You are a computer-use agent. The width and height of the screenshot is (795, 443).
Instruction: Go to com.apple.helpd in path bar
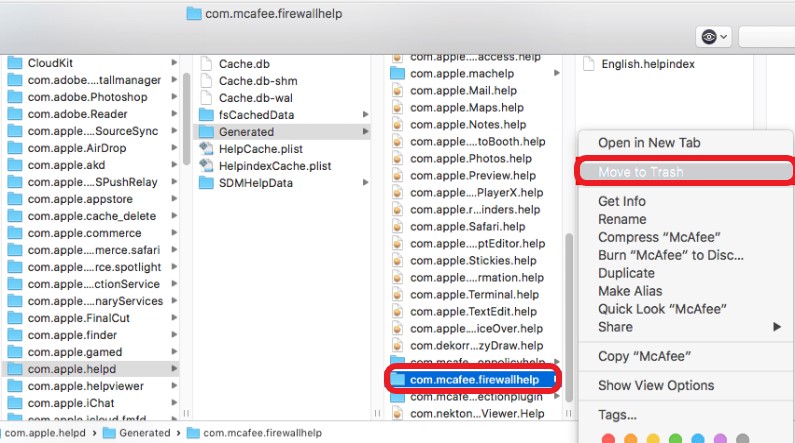(45, 433)
